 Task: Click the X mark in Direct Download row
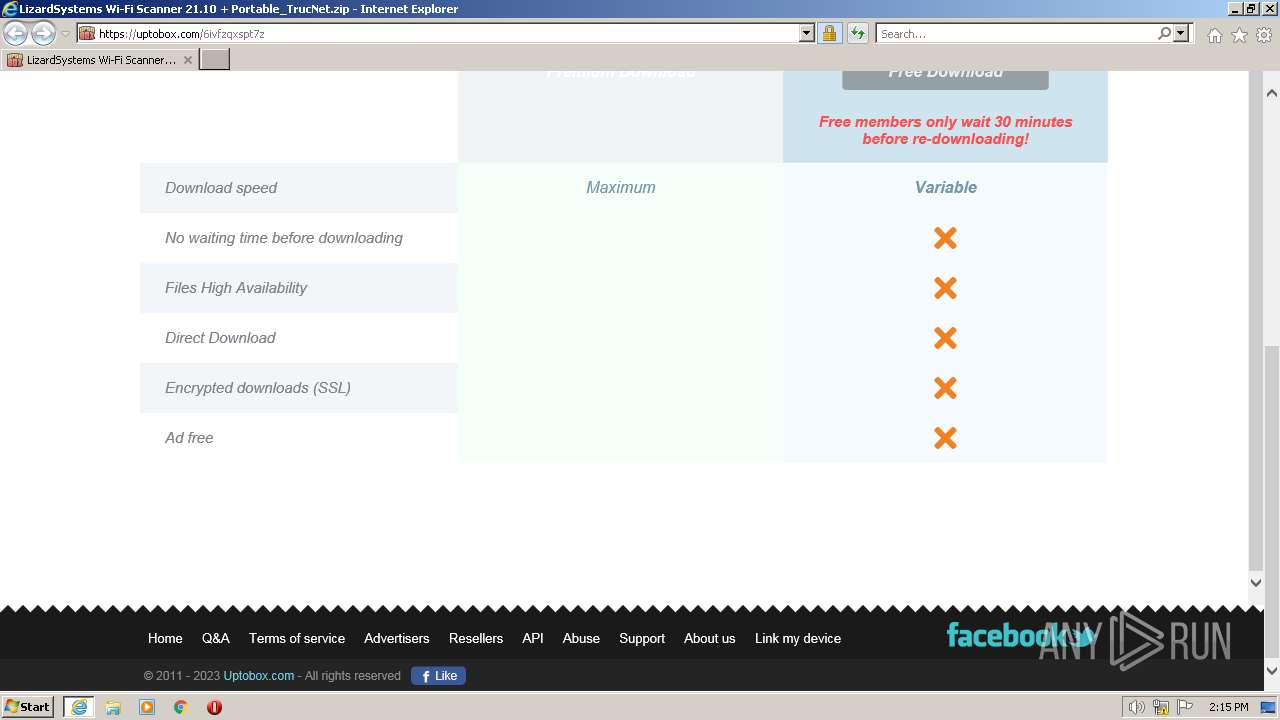point(945,338)
